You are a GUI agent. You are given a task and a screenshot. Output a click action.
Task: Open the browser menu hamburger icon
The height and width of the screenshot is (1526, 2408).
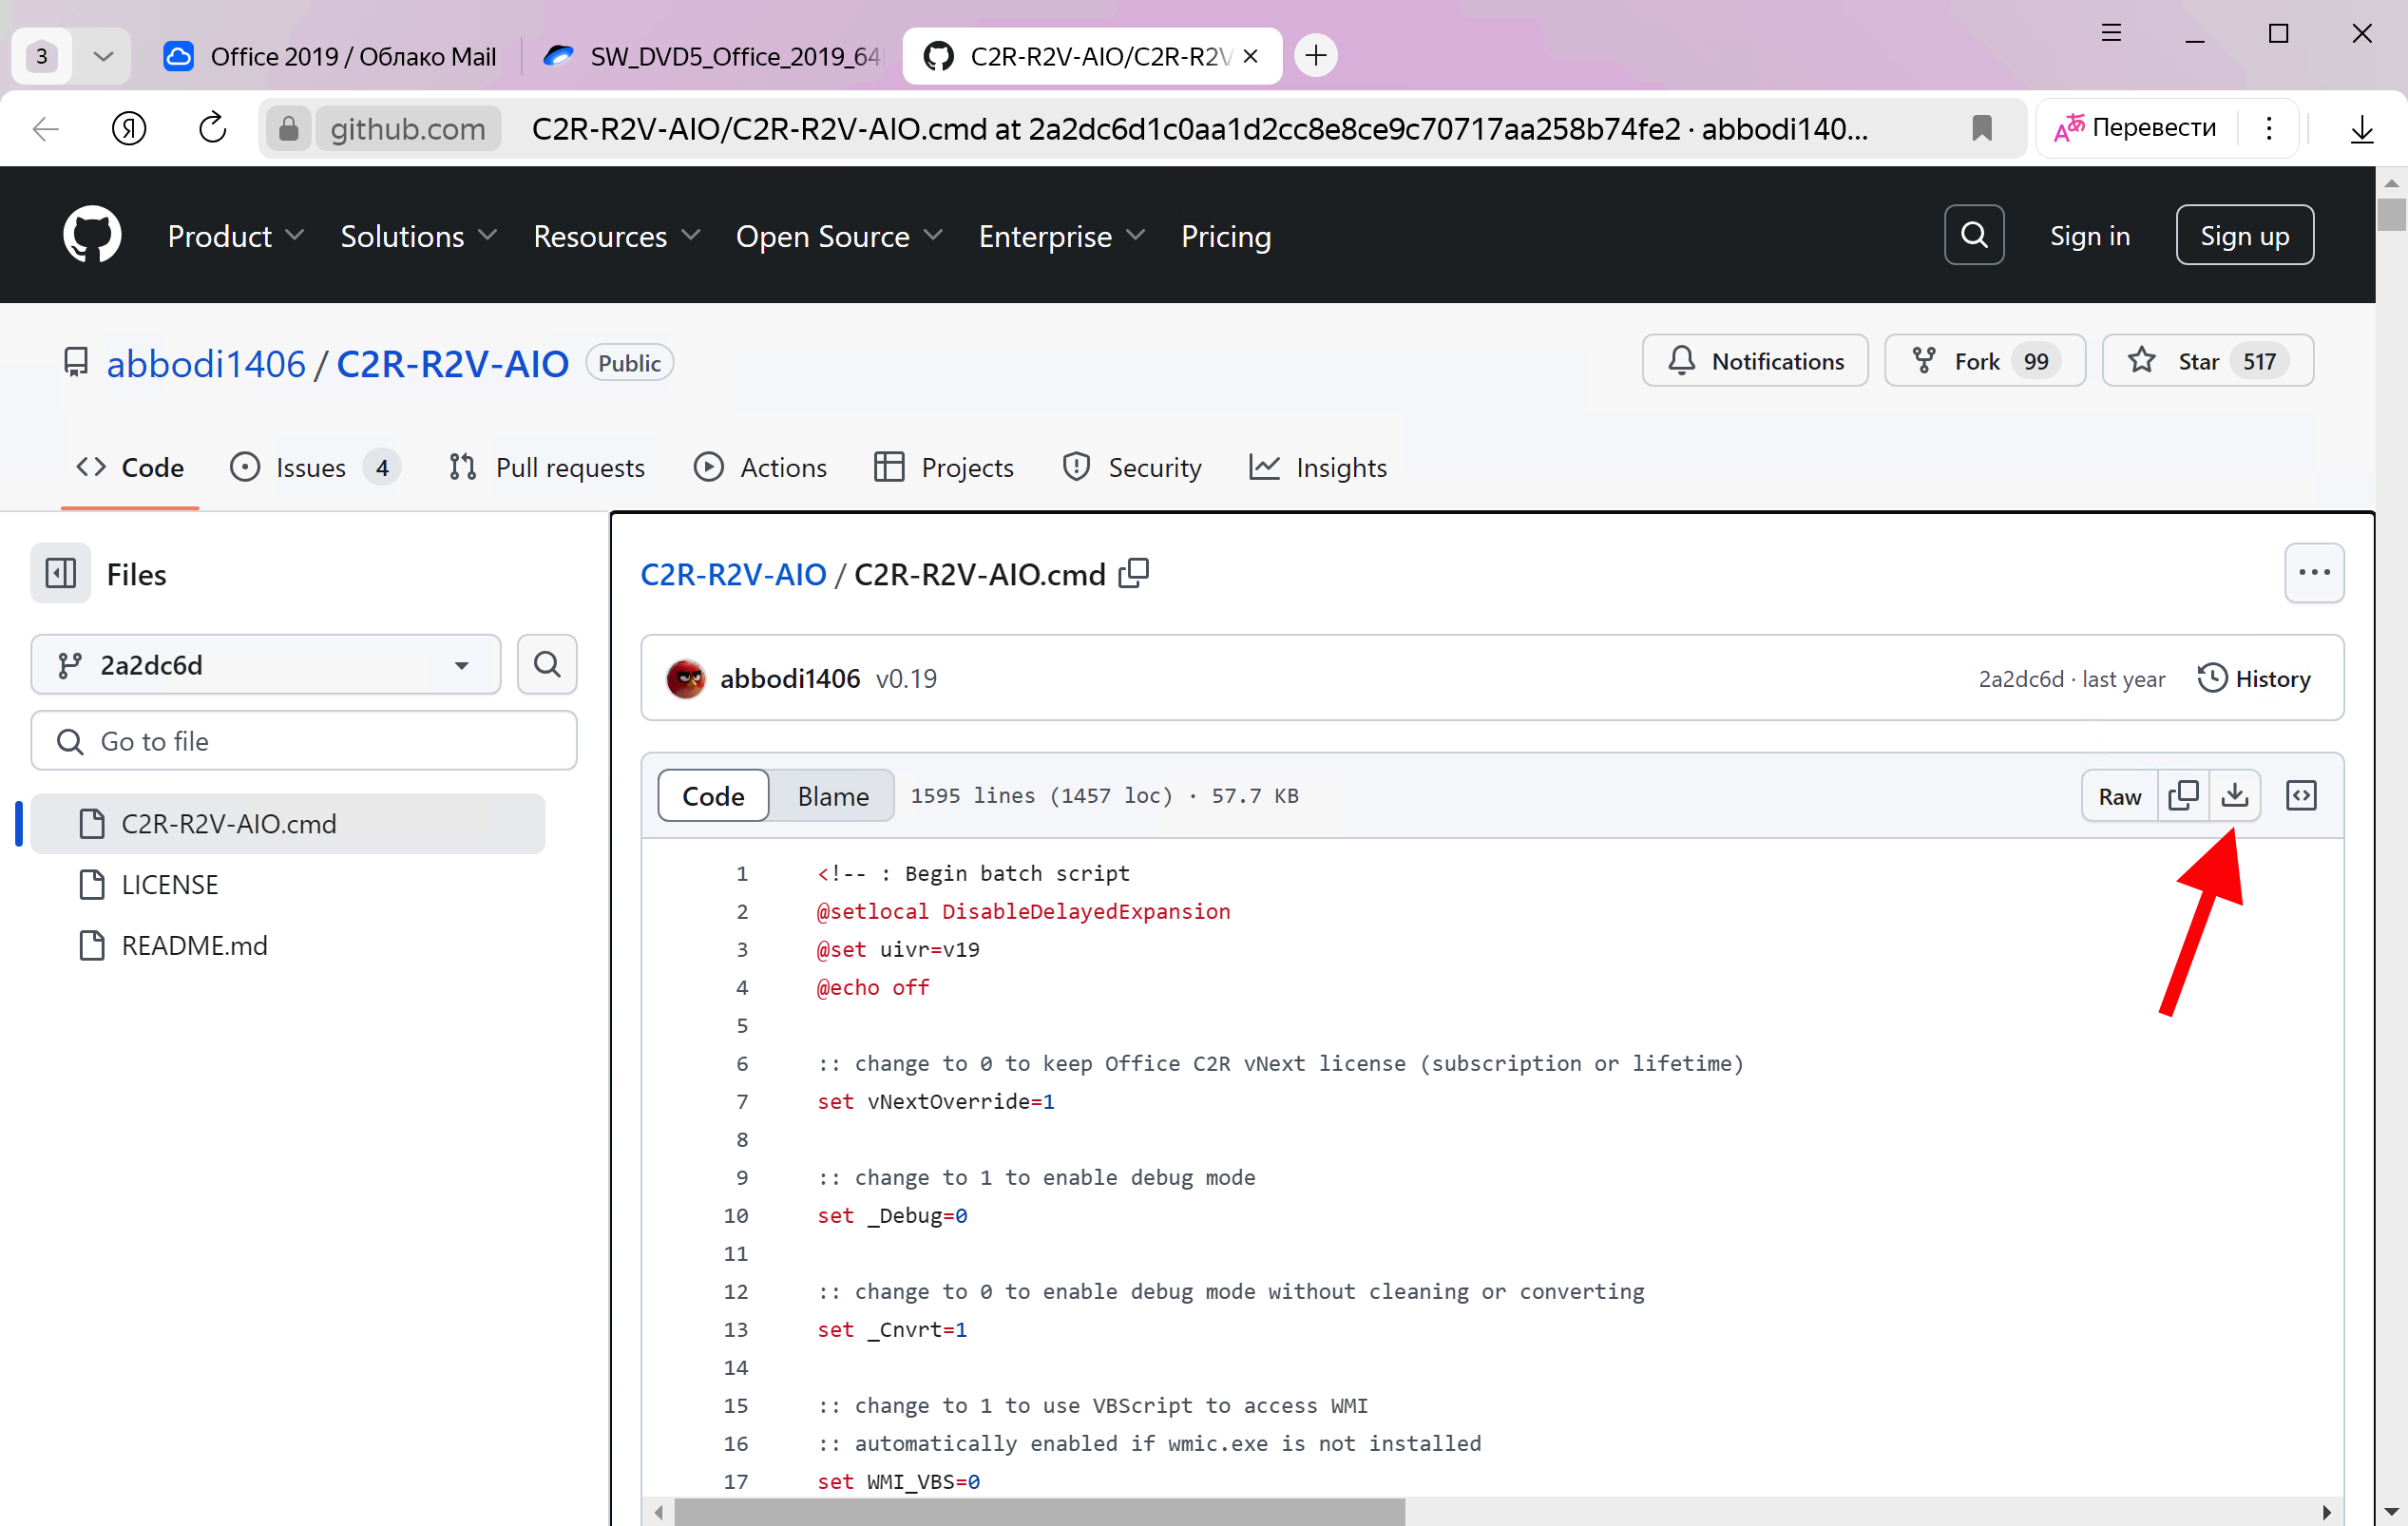point(2111,33)
